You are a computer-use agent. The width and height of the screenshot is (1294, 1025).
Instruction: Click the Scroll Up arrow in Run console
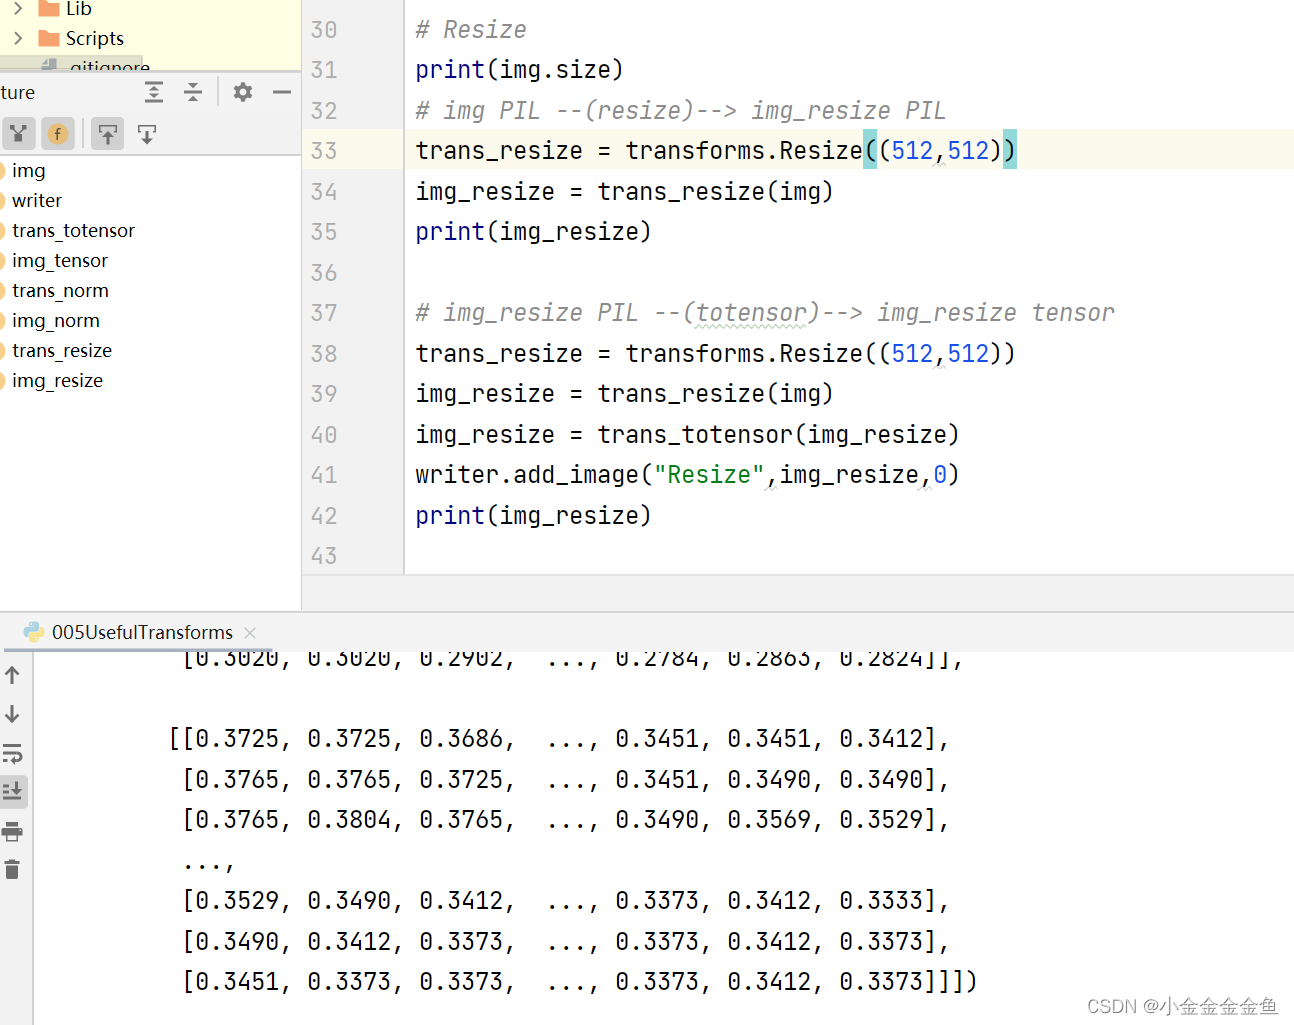pyautogui.click(x=12, y=675)
